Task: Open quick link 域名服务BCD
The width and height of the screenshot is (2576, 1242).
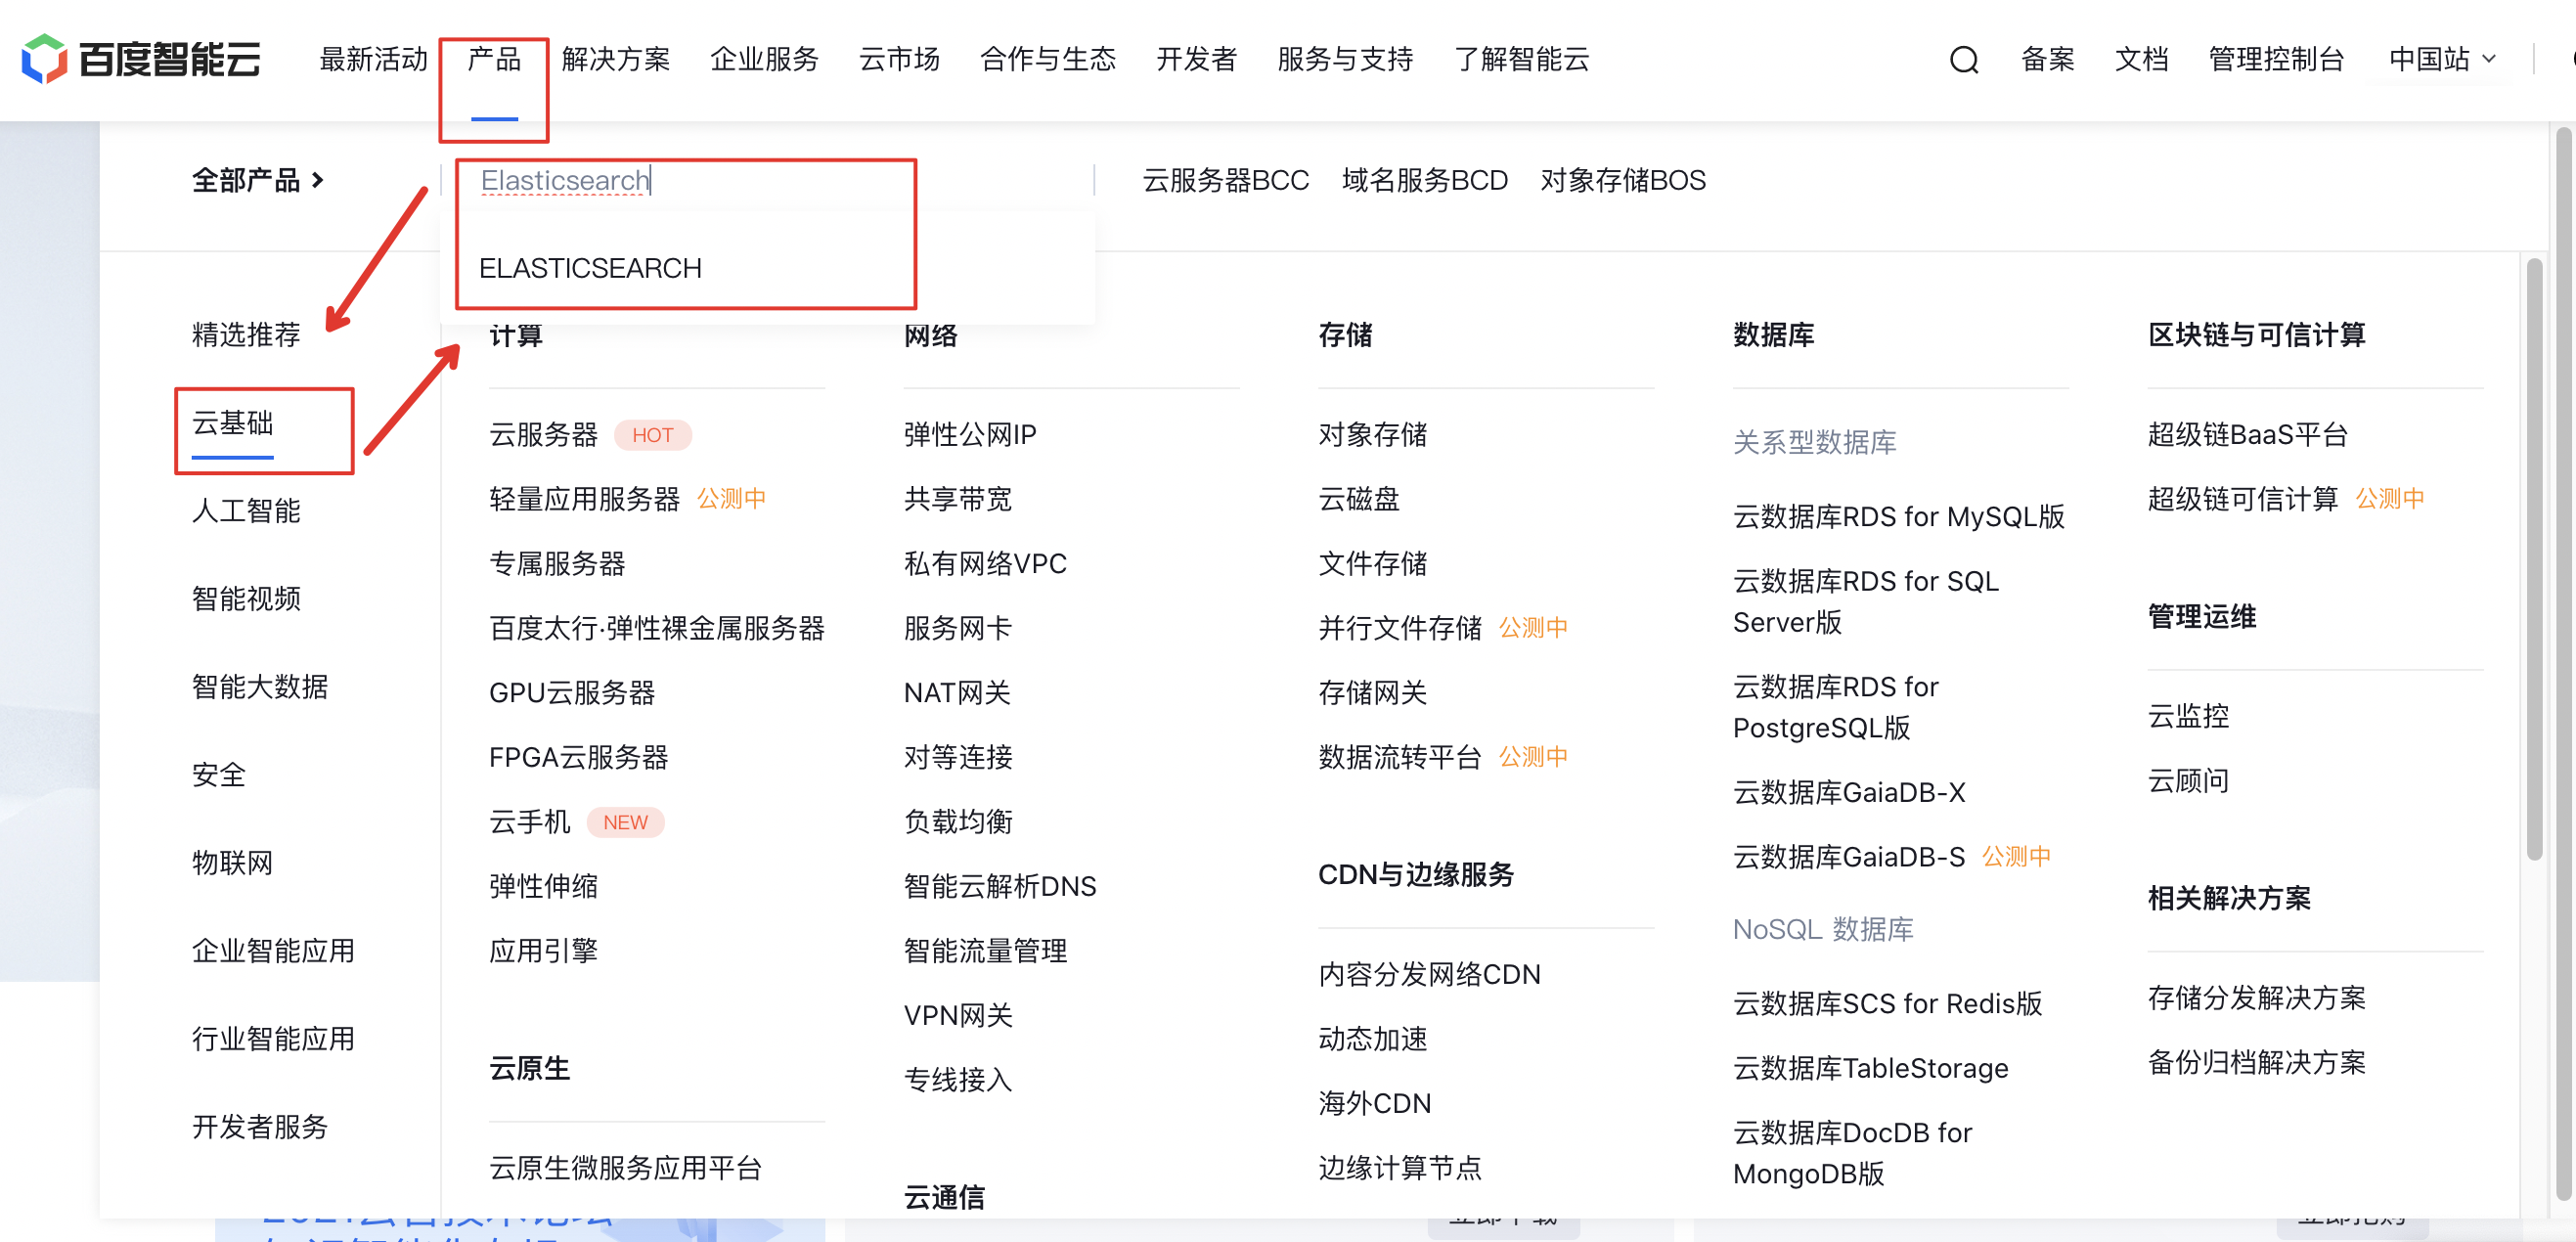Action: (1424, 180)
